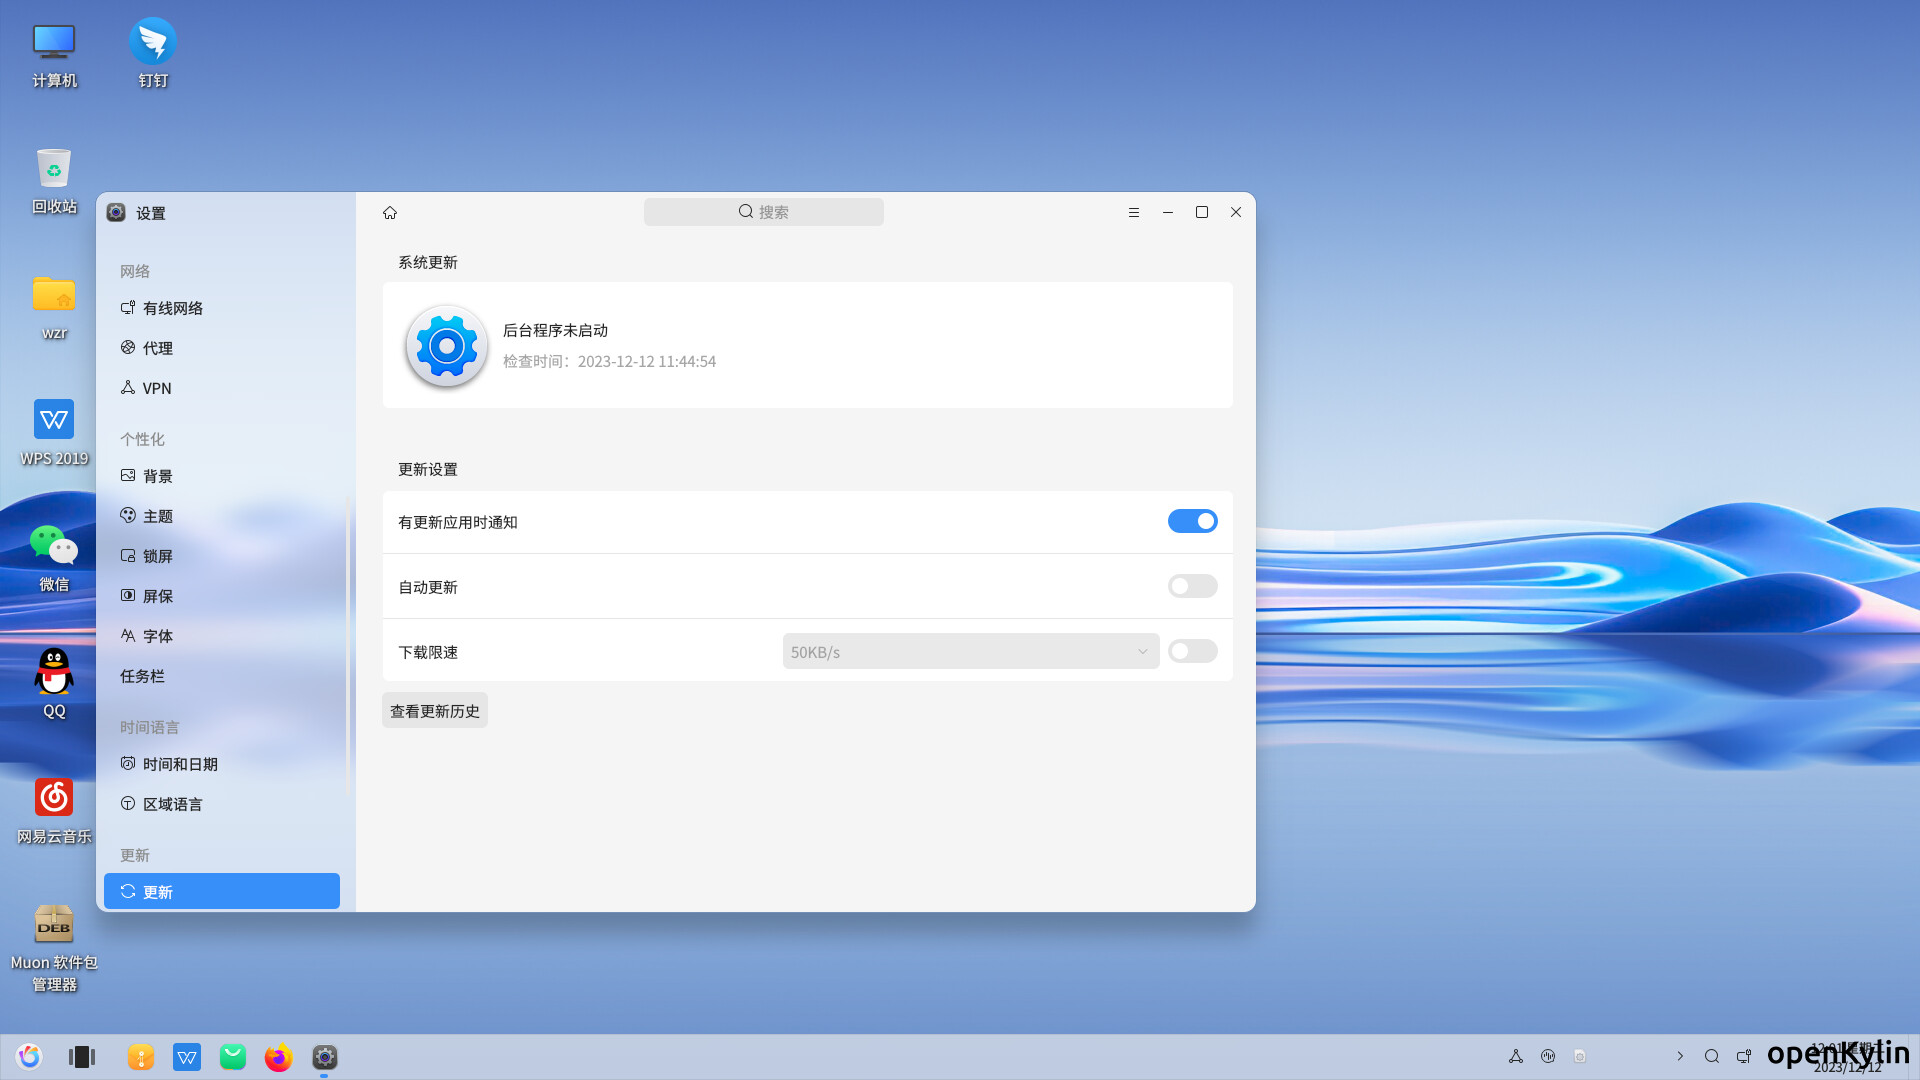The image size is (1920, 1080).
Task: Click the 查看更新历史 button
Action: tap(435, 711)
